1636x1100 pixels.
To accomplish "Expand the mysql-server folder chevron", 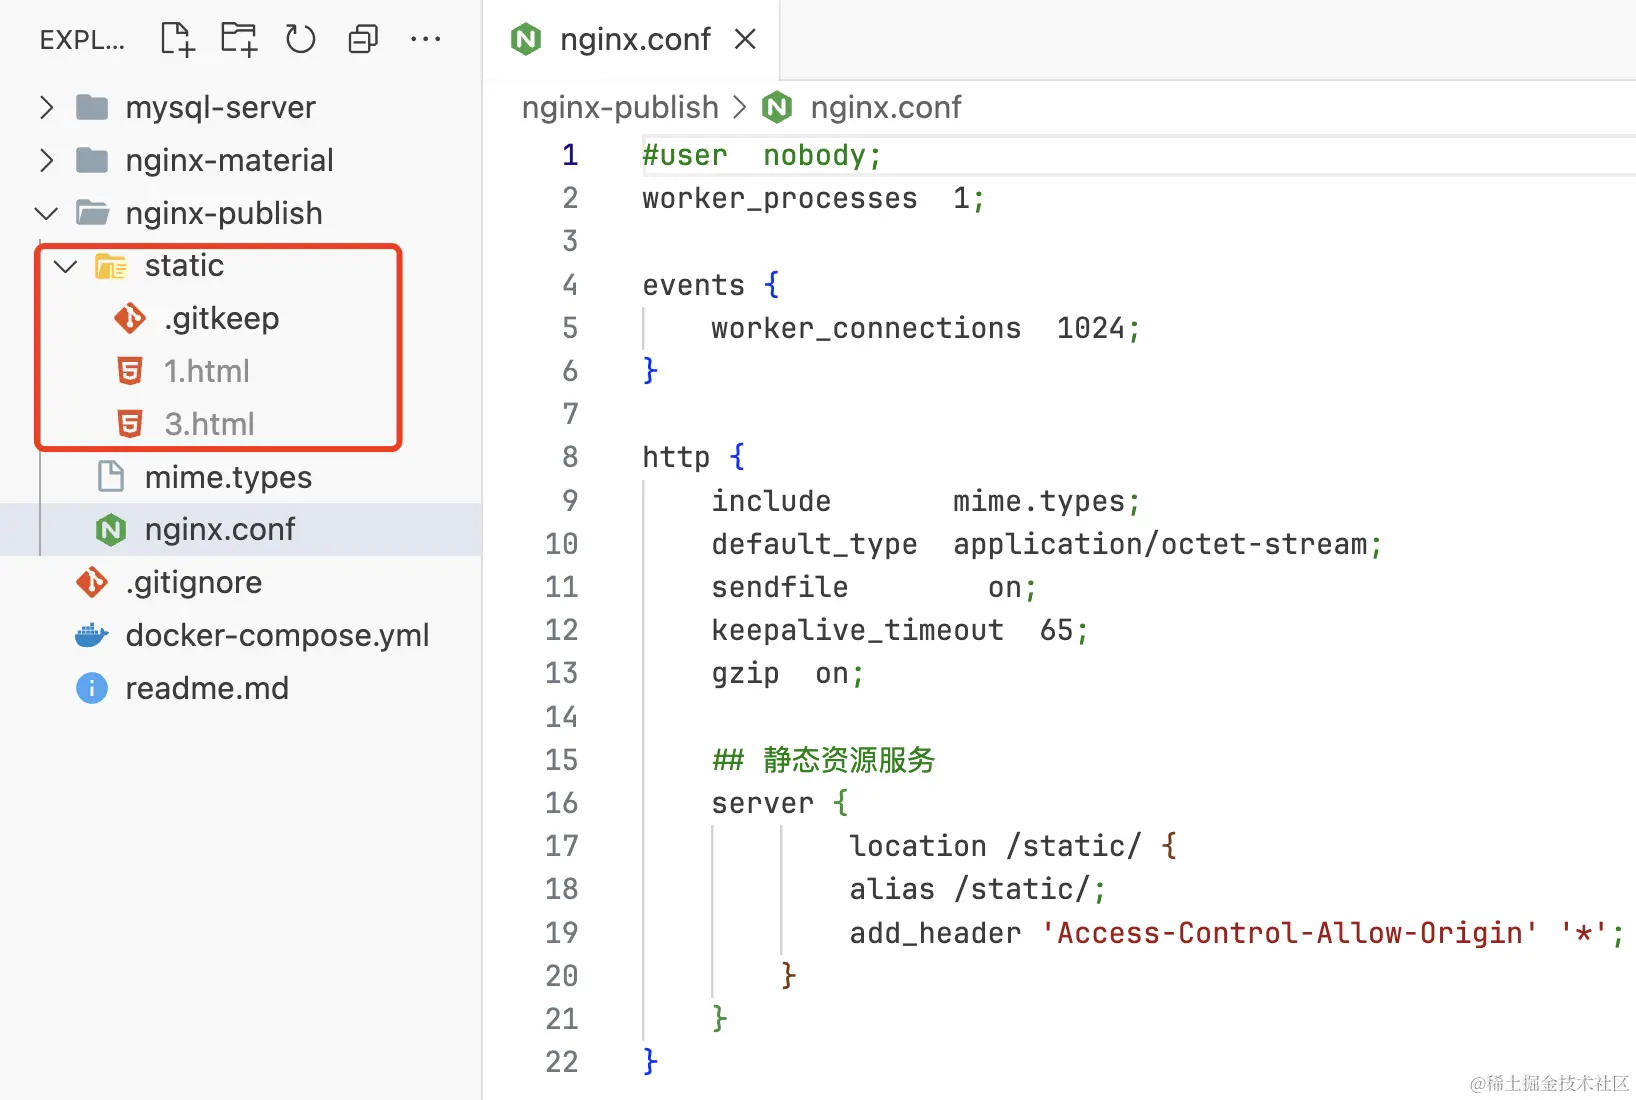I will click(x=46, y=107).
